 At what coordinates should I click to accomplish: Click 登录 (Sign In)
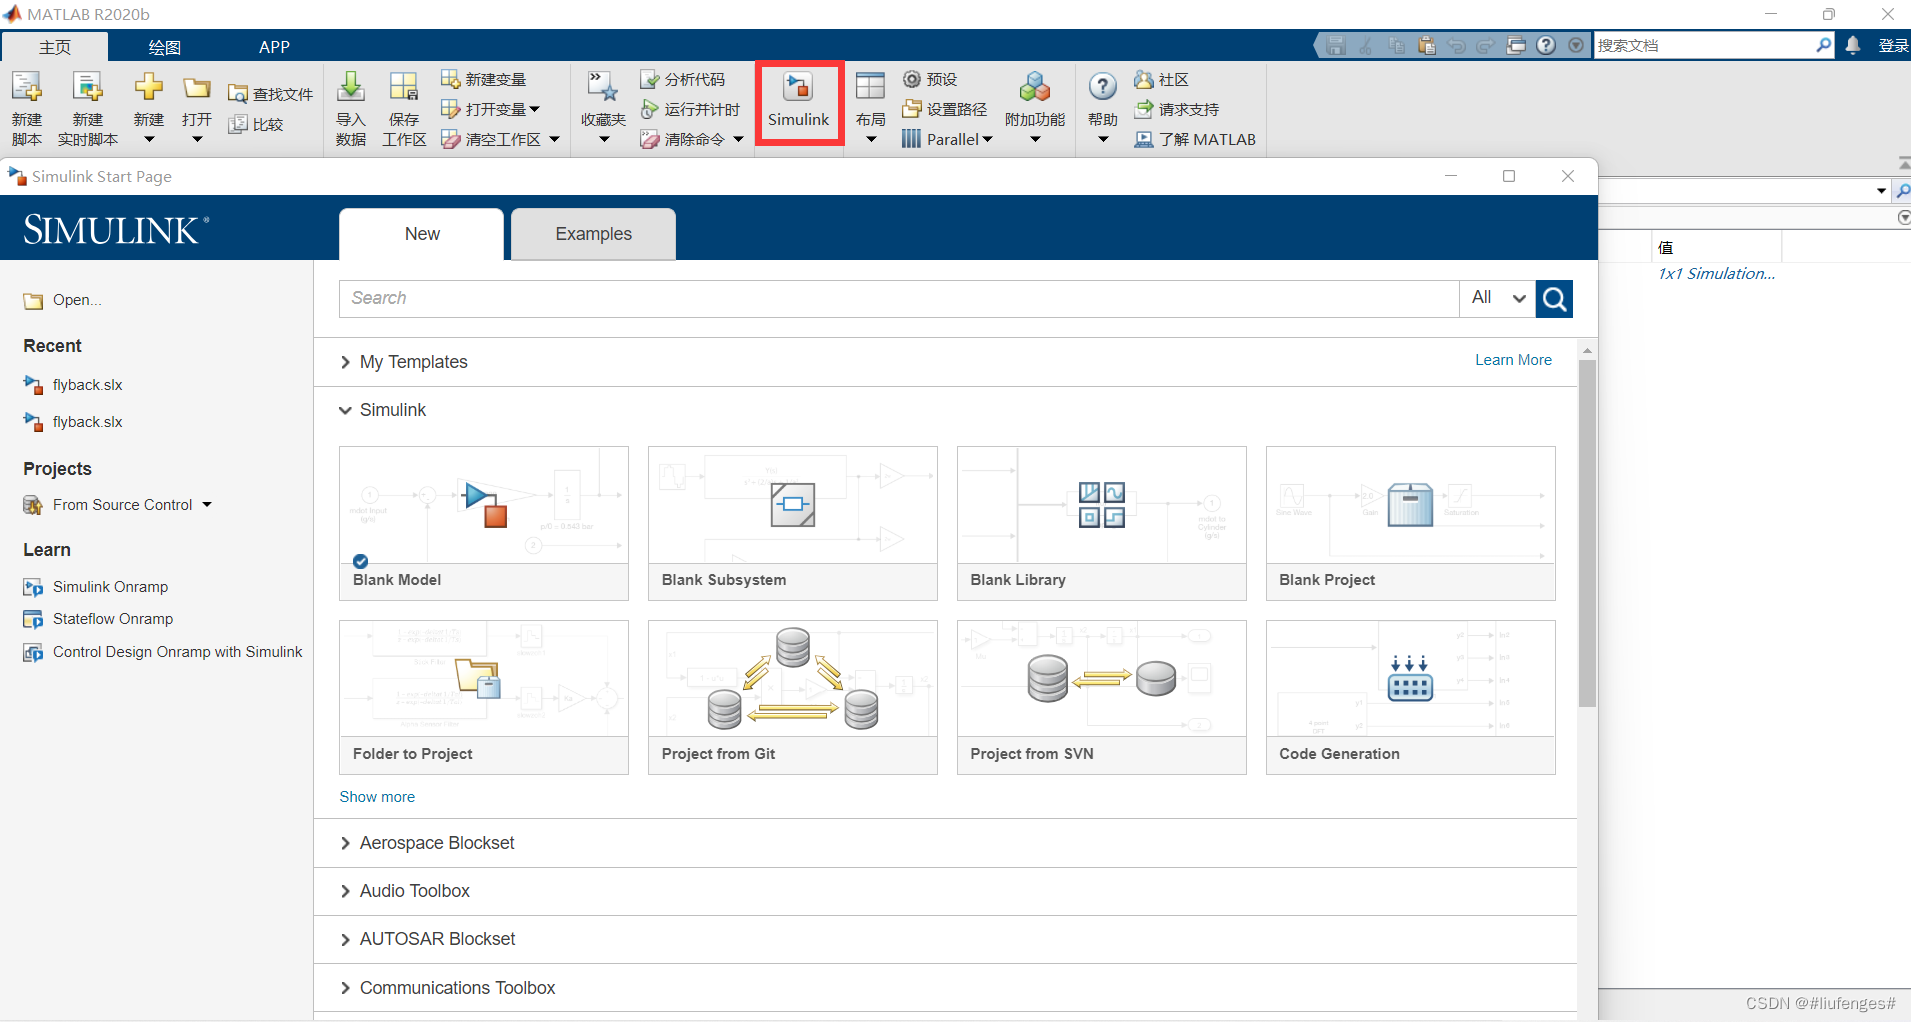tap(1893, 45)
